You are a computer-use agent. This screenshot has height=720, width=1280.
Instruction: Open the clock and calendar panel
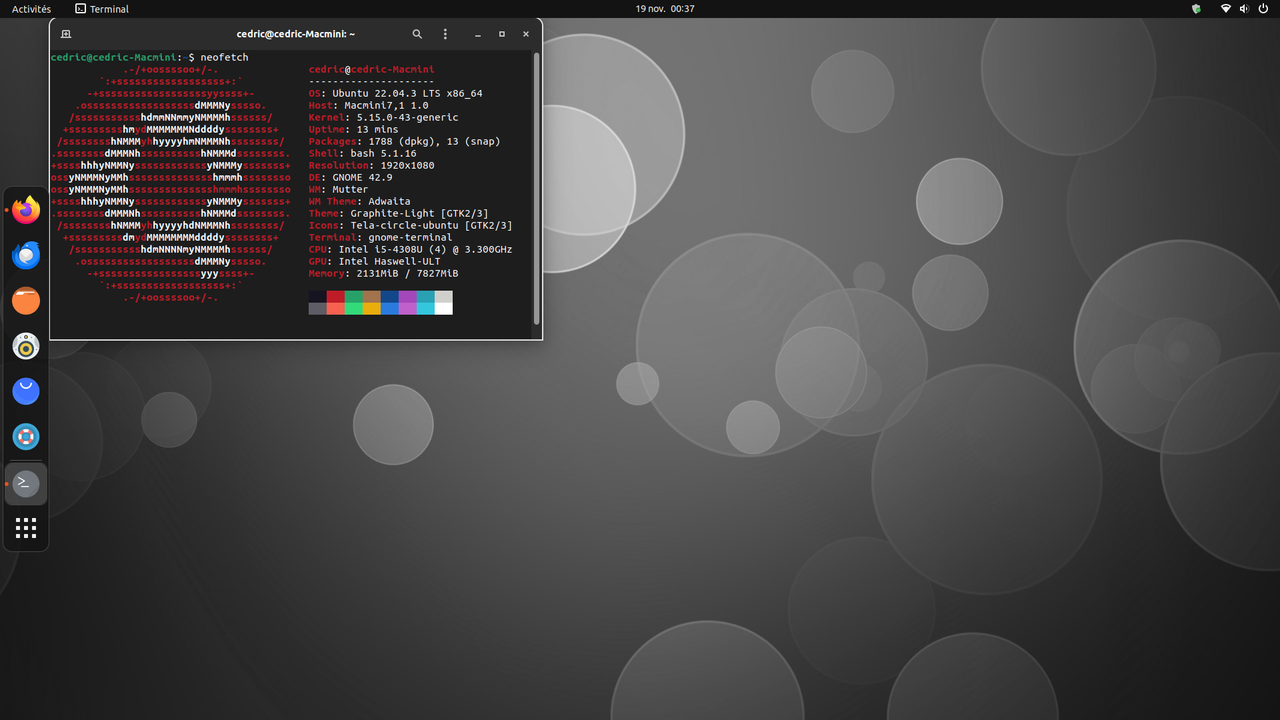pyautogui.click(x=665, y=9)
